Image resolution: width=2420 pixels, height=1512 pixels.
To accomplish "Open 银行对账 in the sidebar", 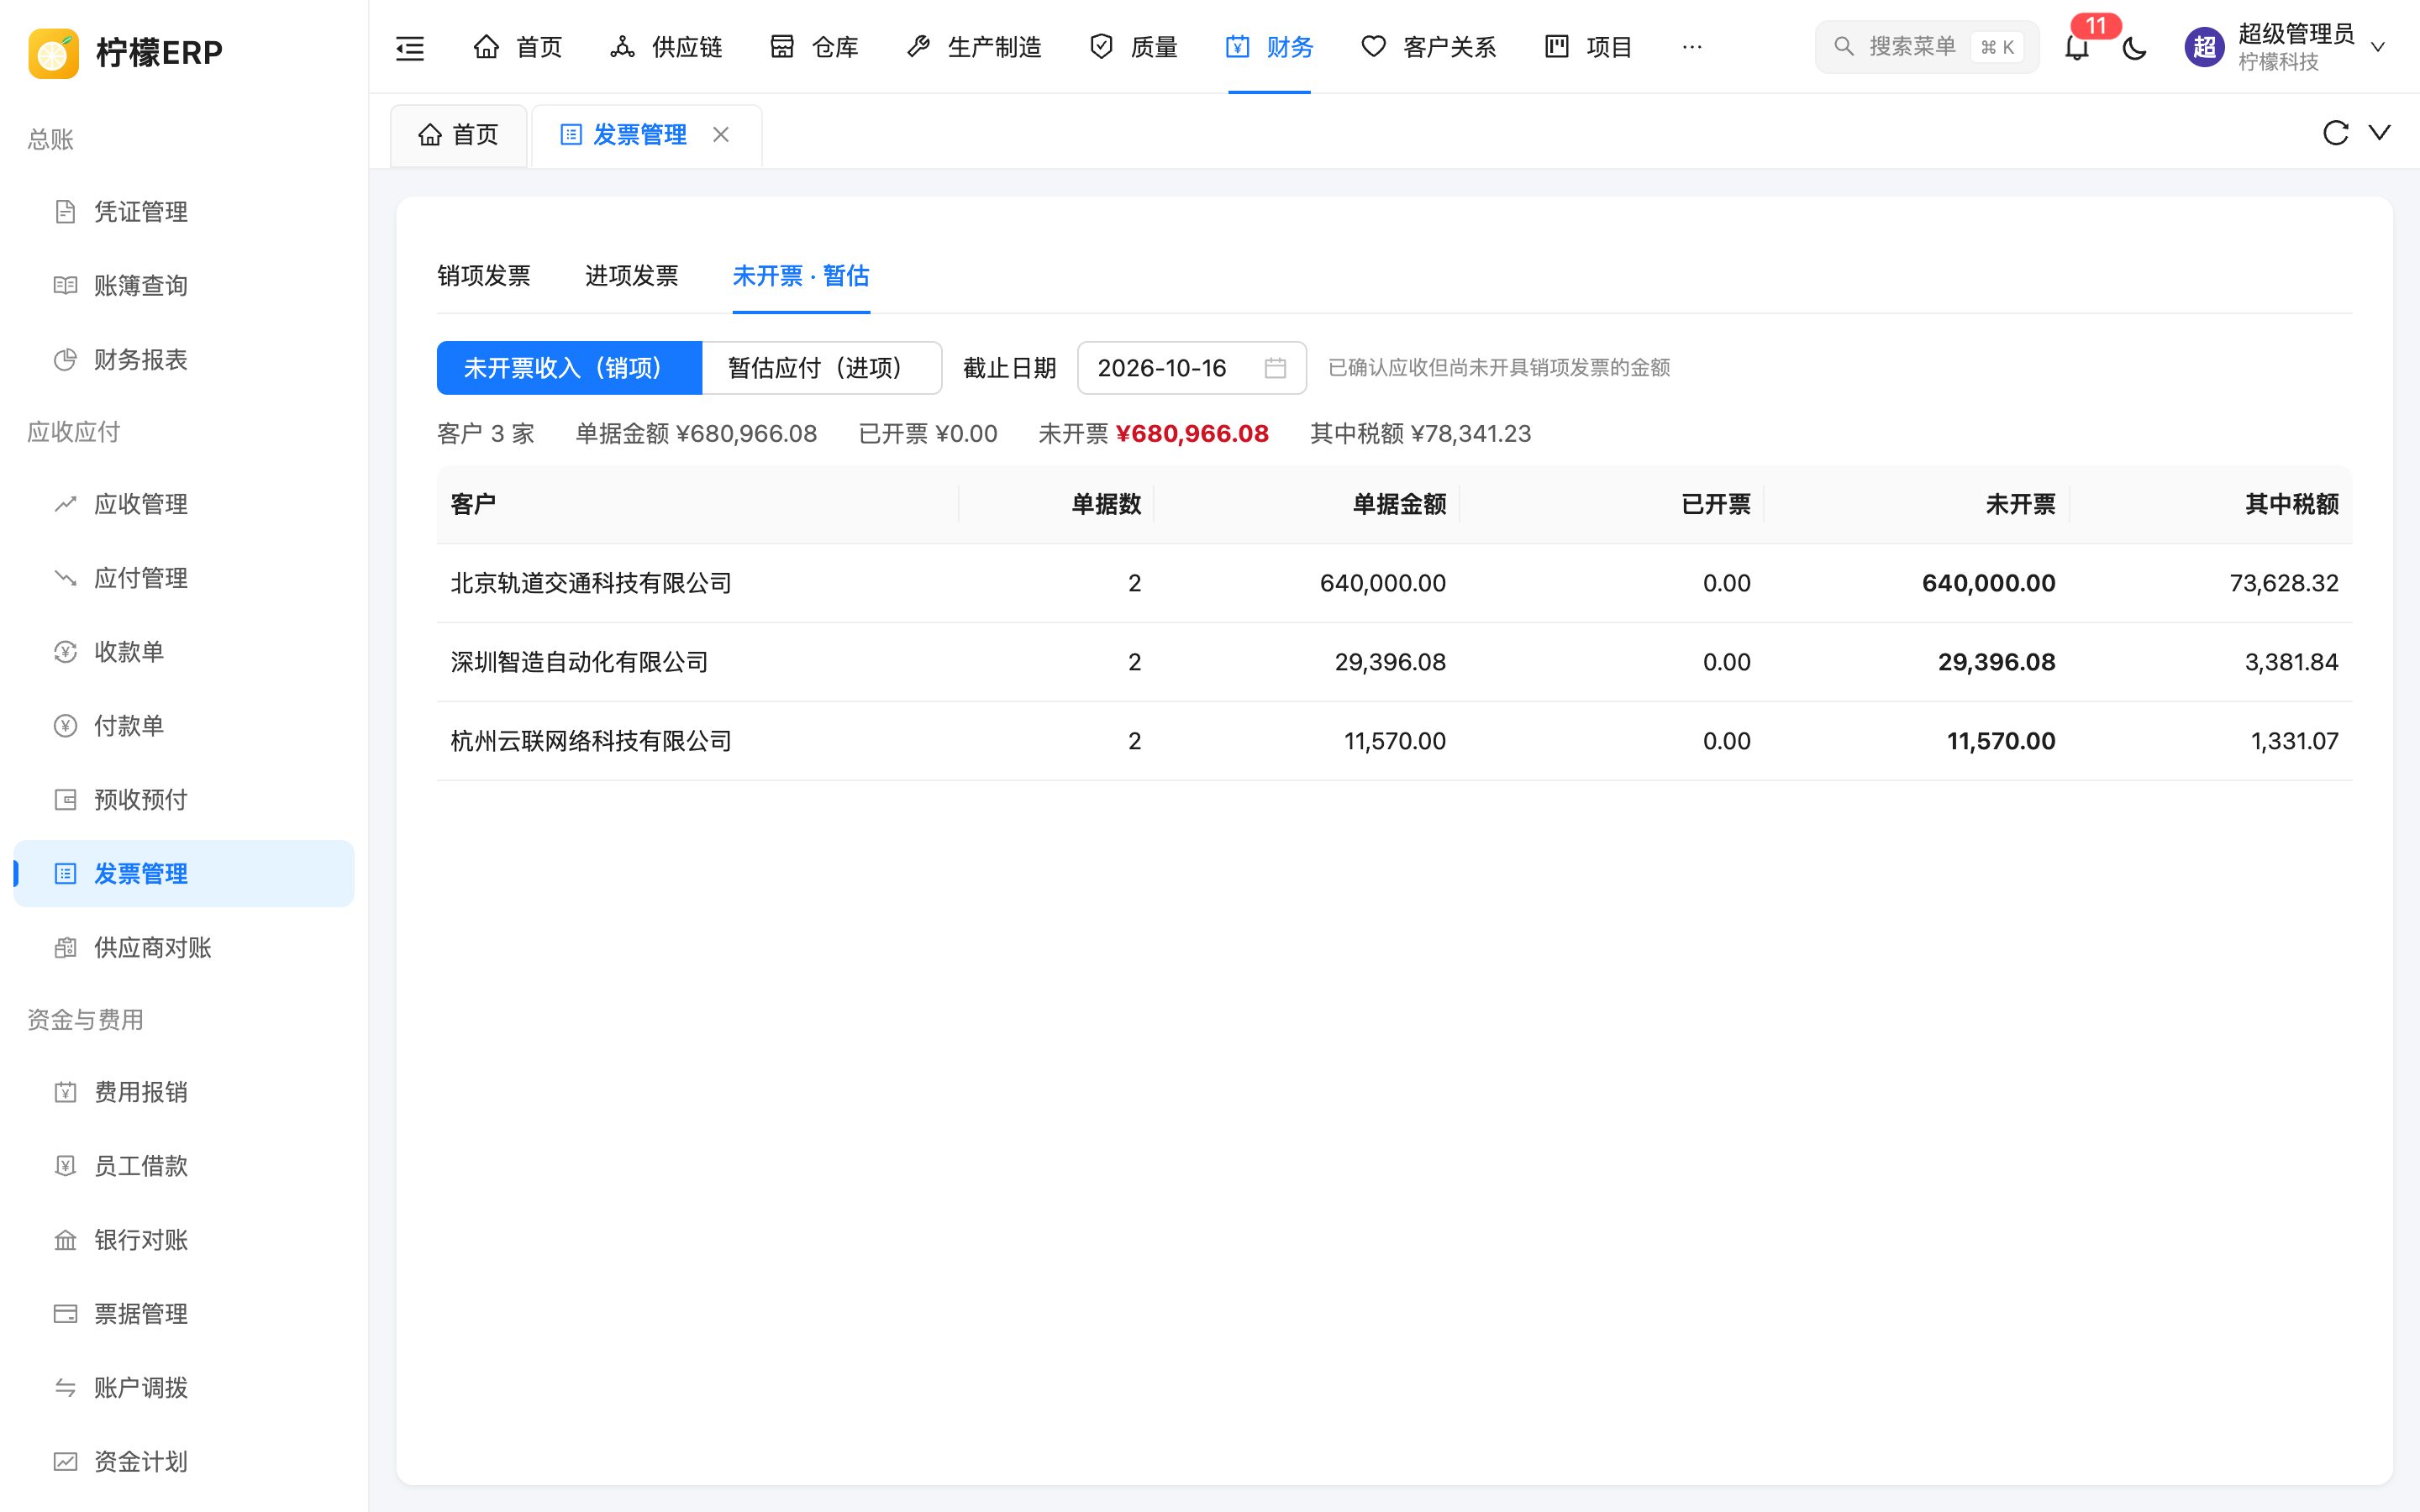I will (184, 1240).
